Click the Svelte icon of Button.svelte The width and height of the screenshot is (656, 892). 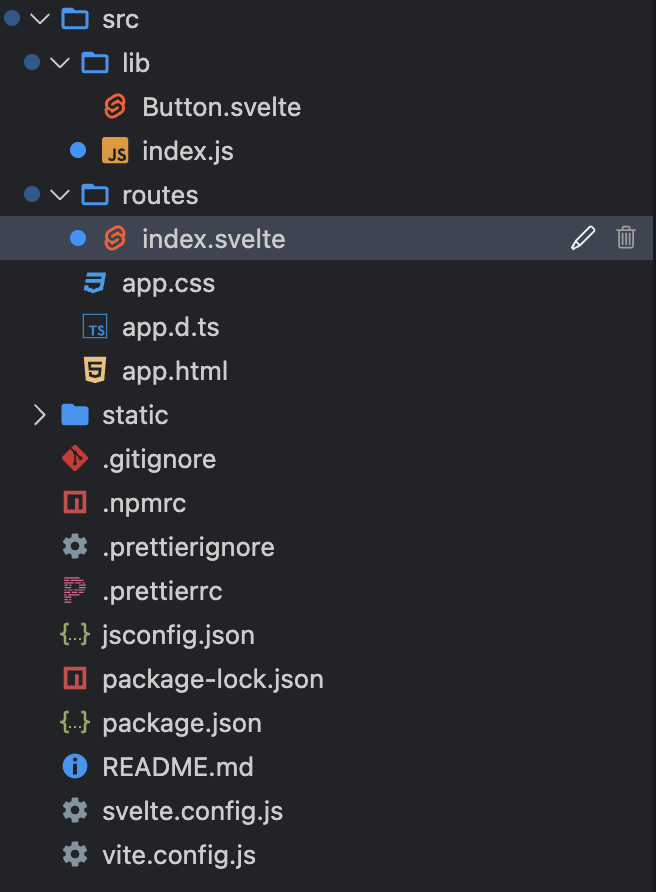[115, 106]
